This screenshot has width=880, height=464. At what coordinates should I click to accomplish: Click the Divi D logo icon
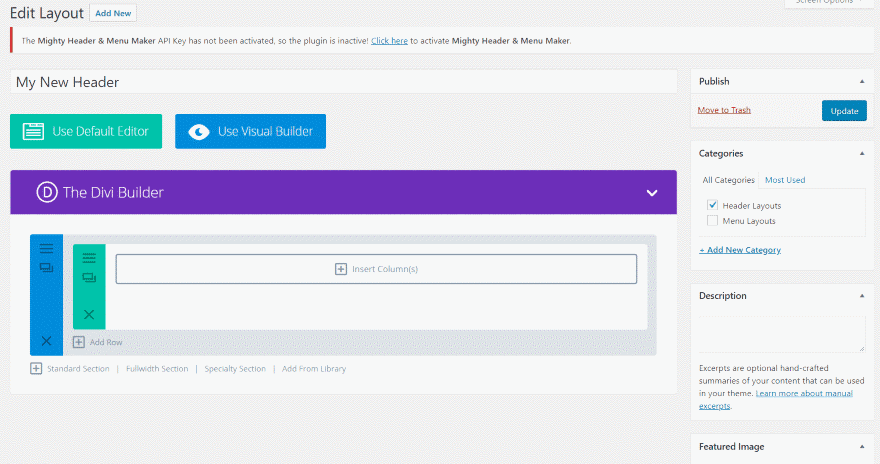(47, 192)
